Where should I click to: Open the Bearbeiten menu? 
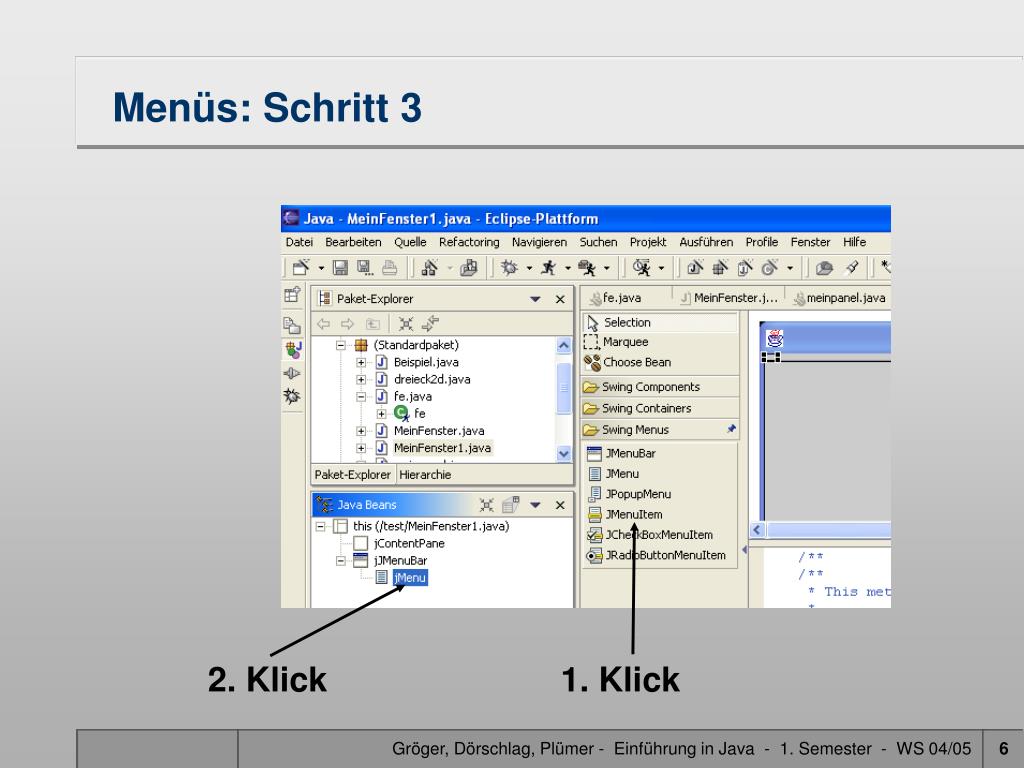point(353,242)
